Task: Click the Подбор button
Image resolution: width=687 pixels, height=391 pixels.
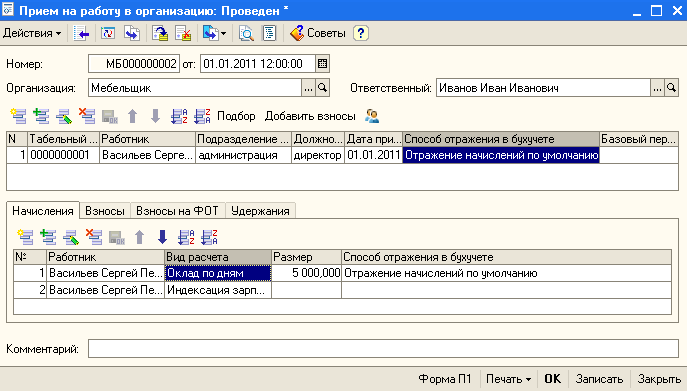Action: (x=236, y=116)
